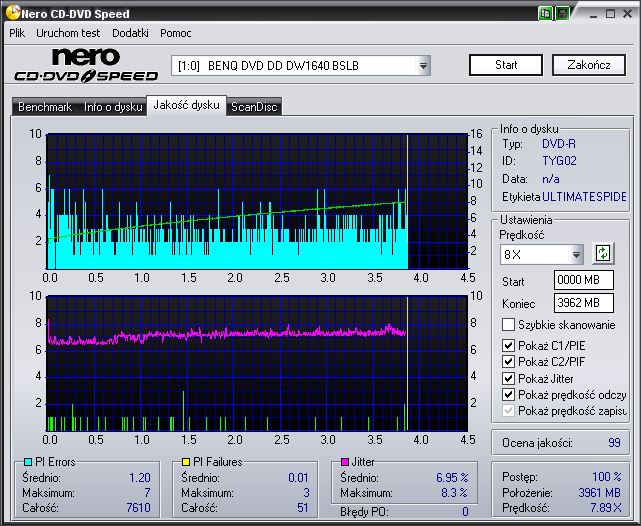641x526 pixels.
Task: Expand the 8X speed dropdown
Action: click(576, 255)
